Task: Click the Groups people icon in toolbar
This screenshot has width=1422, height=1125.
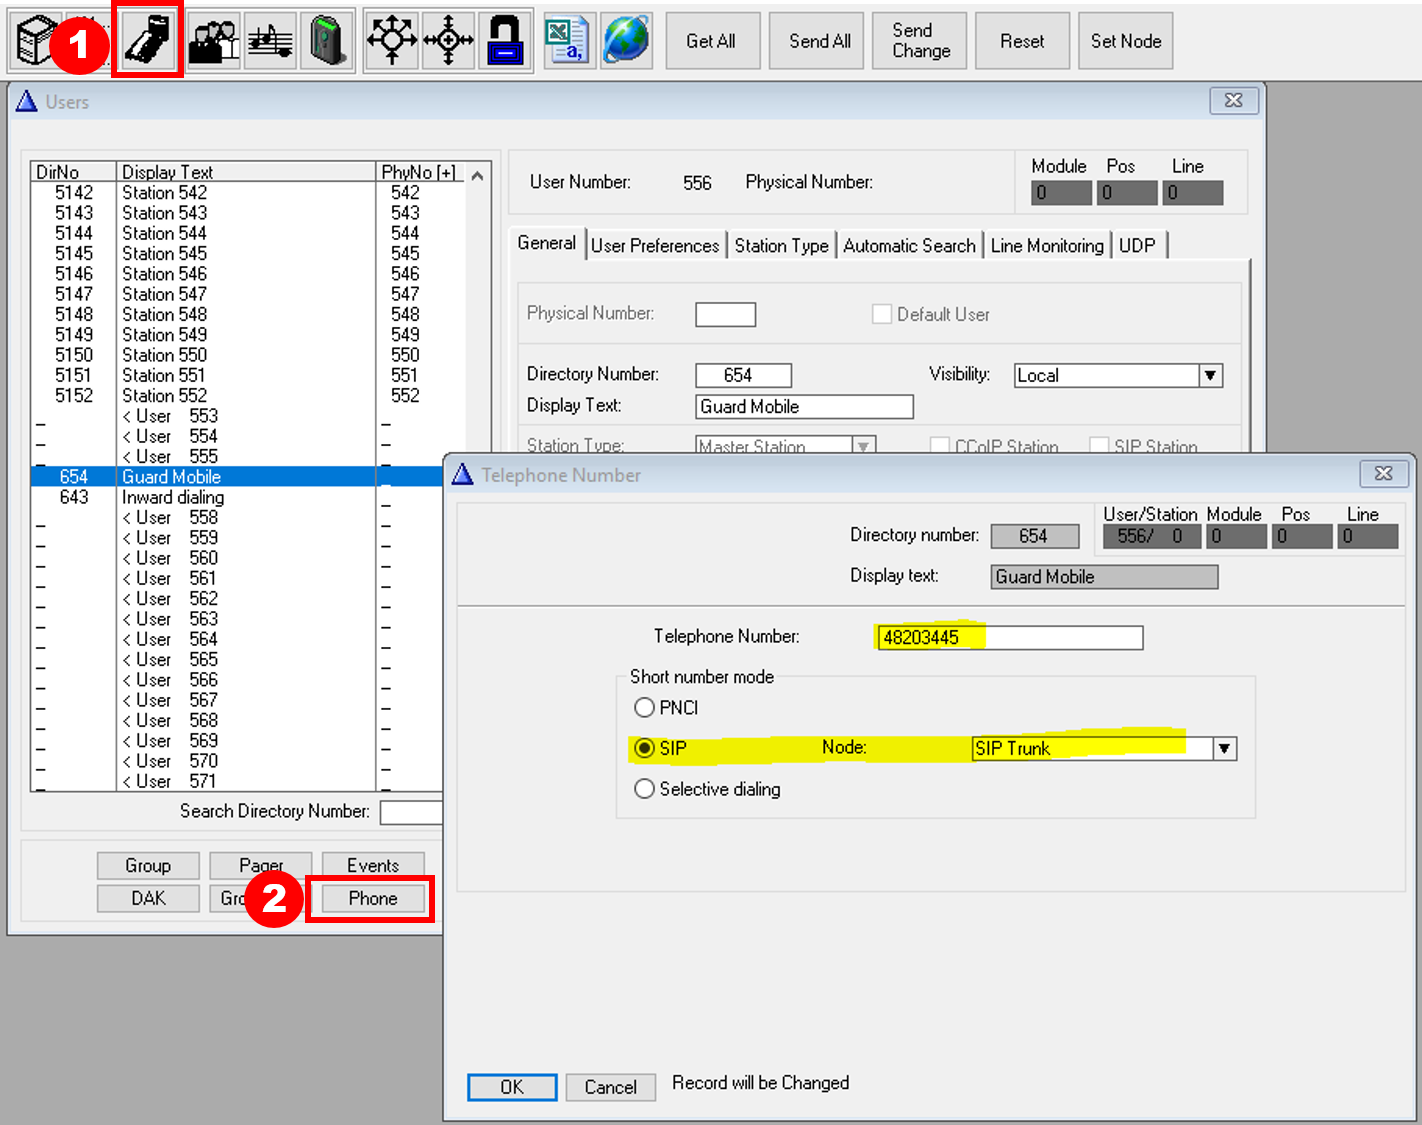Action: tap(213, 41)
